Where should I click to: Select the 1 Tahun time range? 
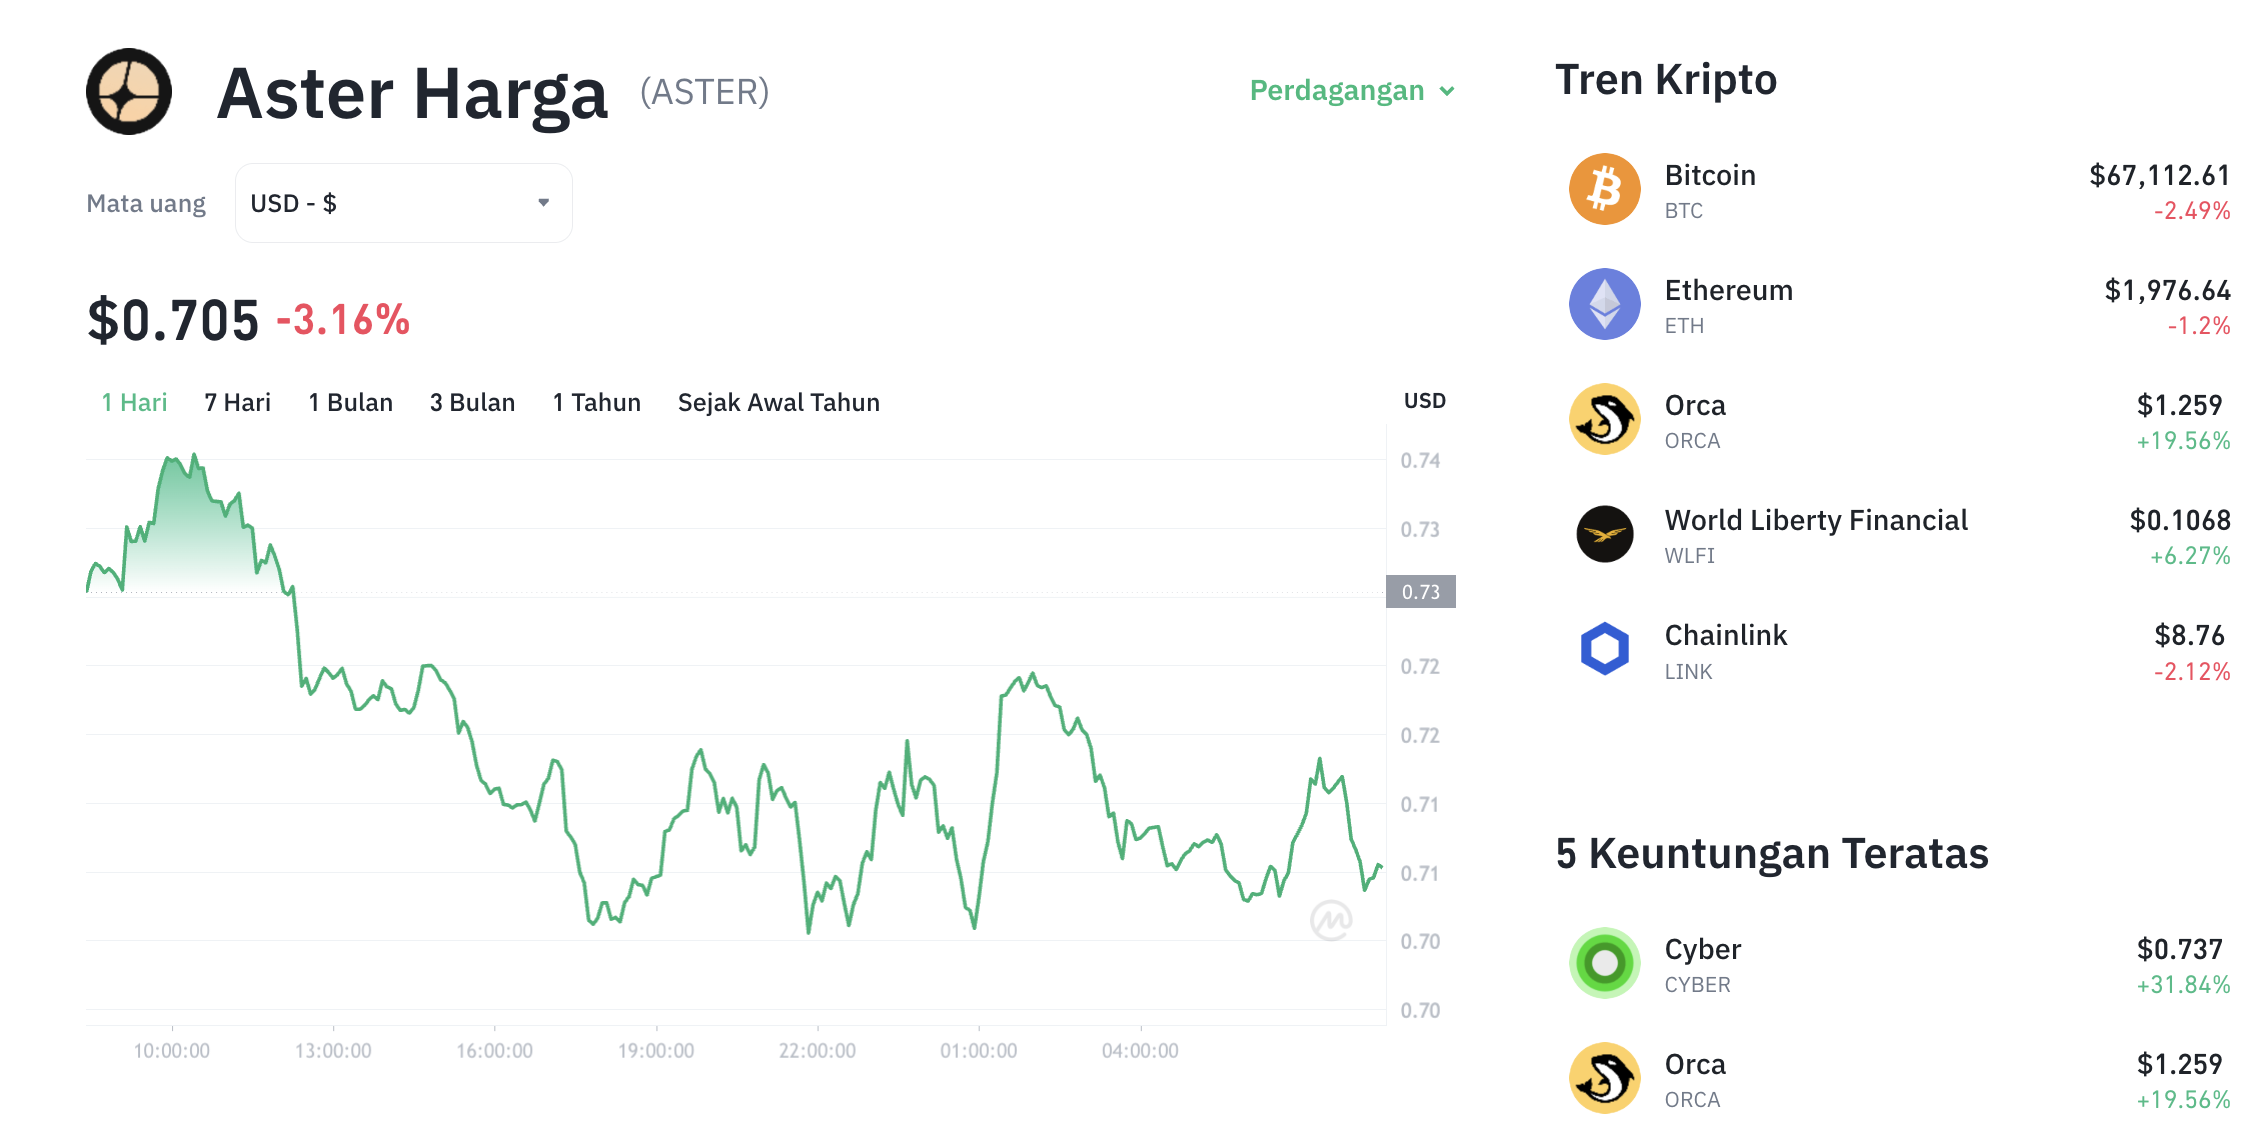[596, 402]
